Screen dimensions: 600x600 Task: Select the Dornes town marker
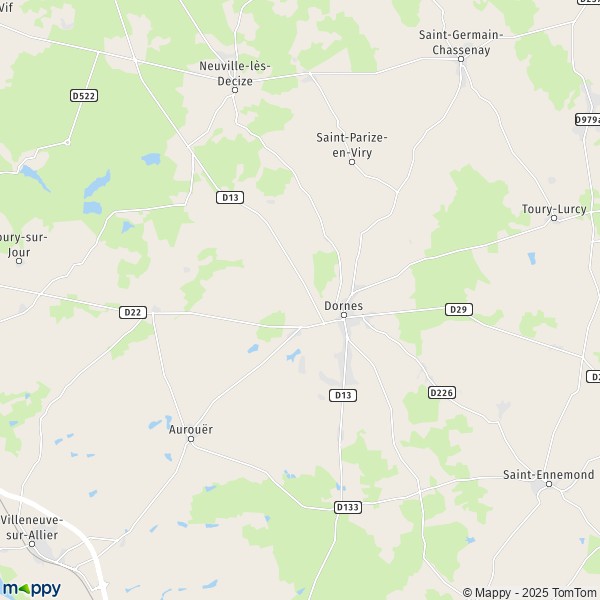pos(344,315)
